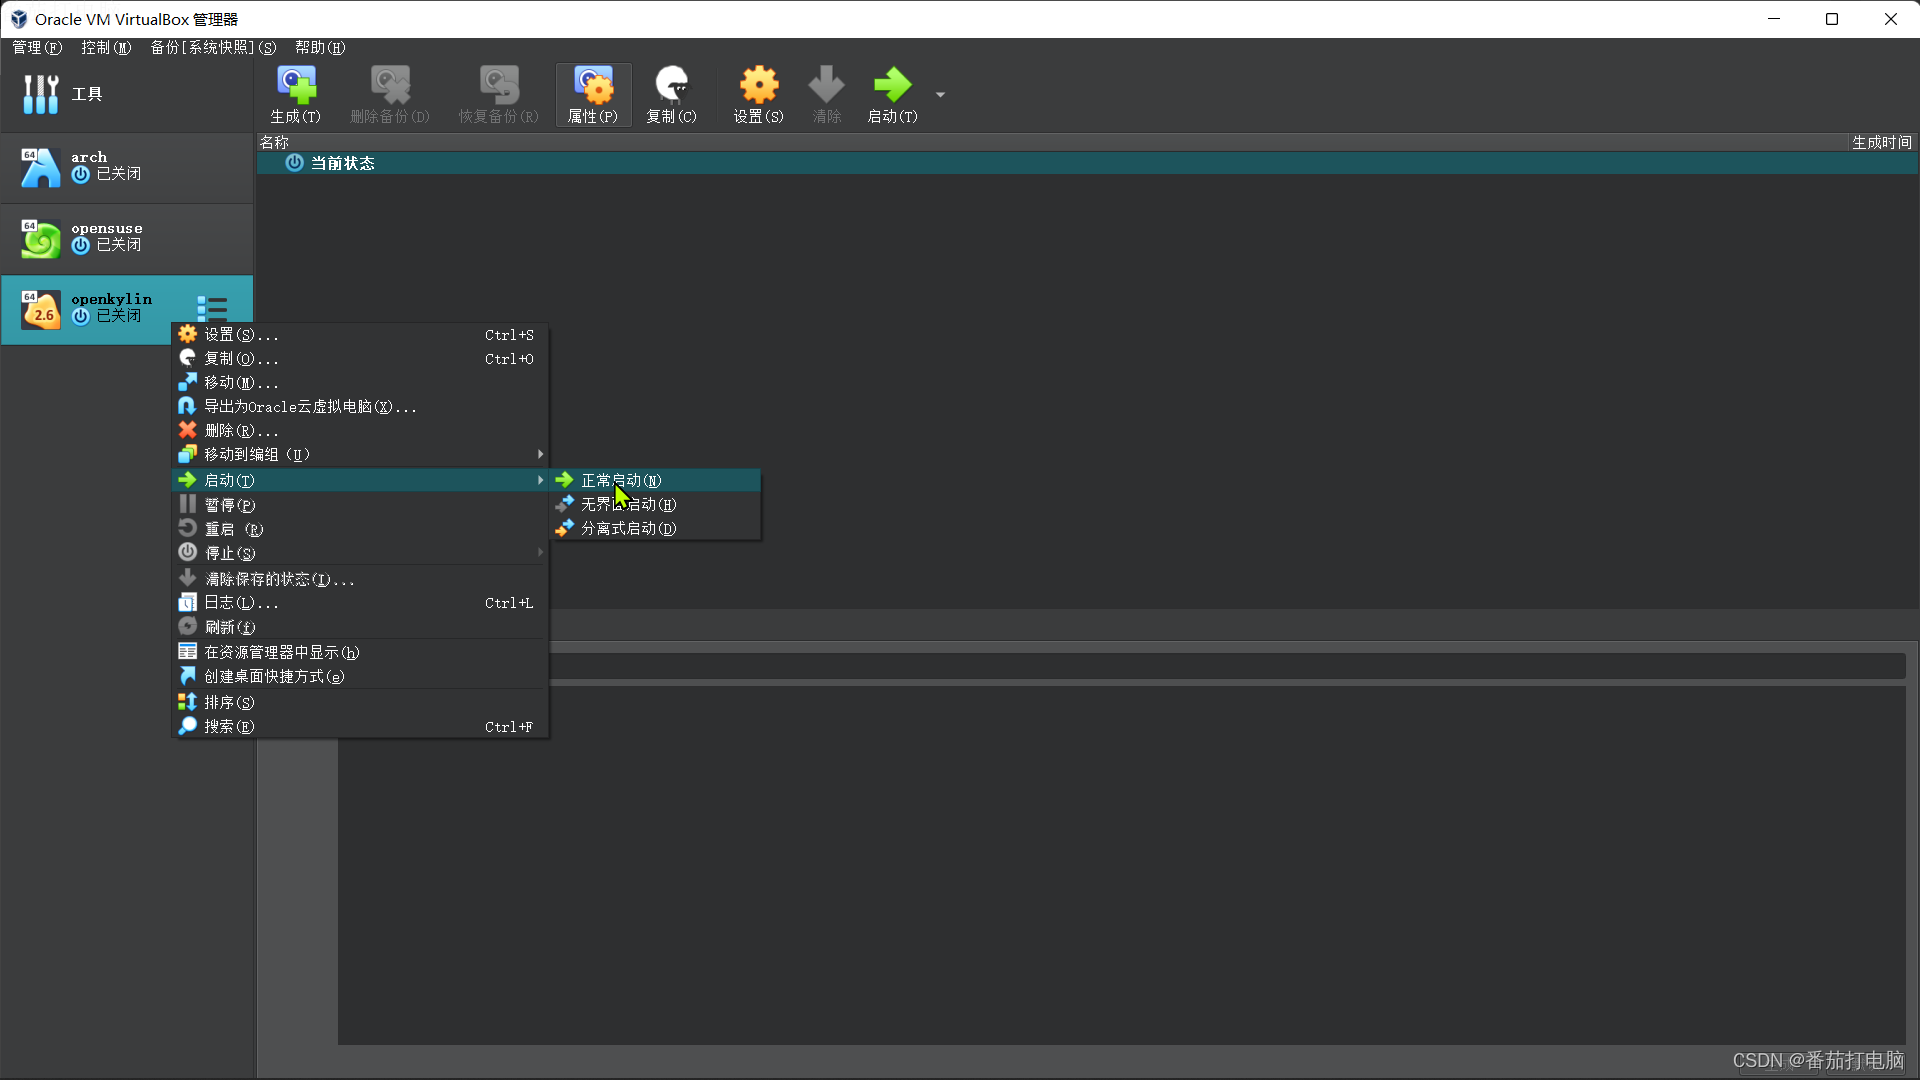Click the 生成时间 column header
This screenshot has width=1920, height=1080.
coord(1881,143)
